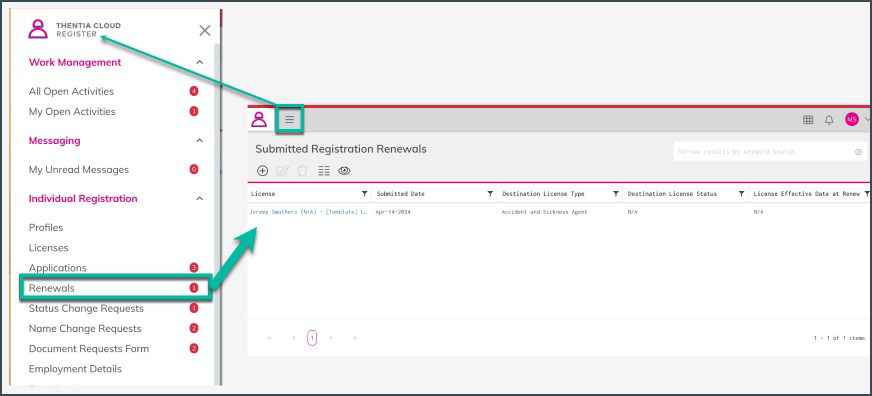Collapse the Work Management section
The image size is (872, 396).
[200, 62]
